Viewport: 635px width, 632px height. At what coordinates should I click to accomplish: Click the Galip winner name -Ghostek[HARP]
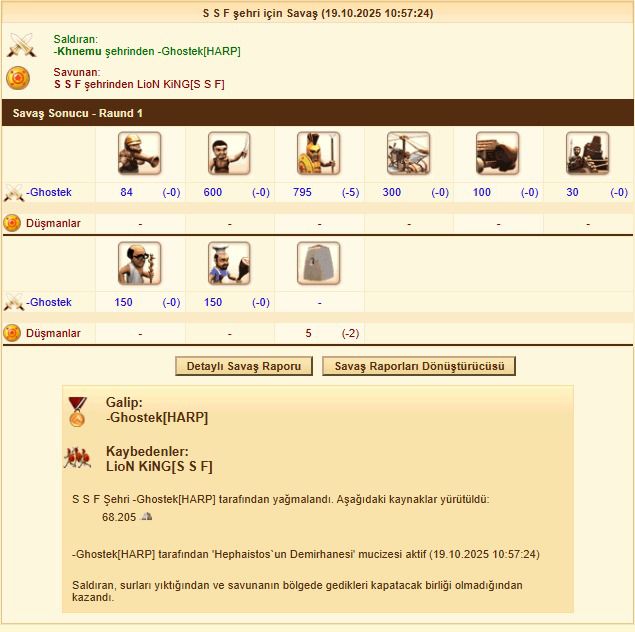[157, 417]
